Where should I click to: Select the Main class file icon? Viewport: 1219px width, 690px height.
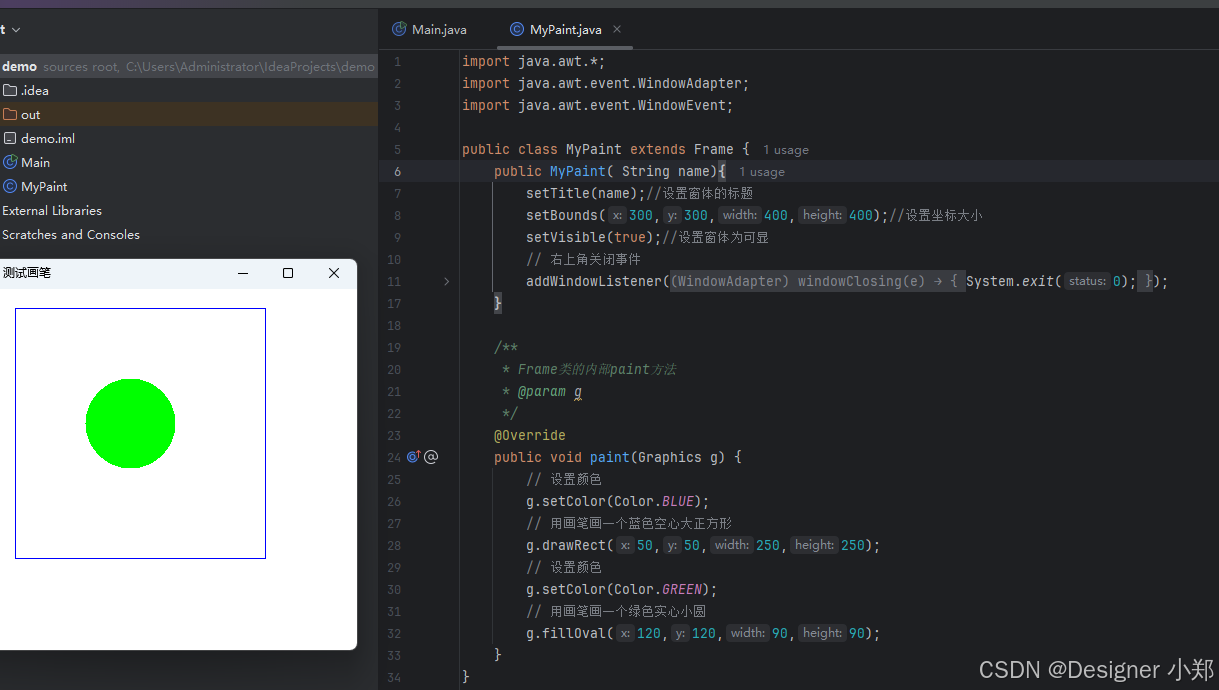coord(10,162)
